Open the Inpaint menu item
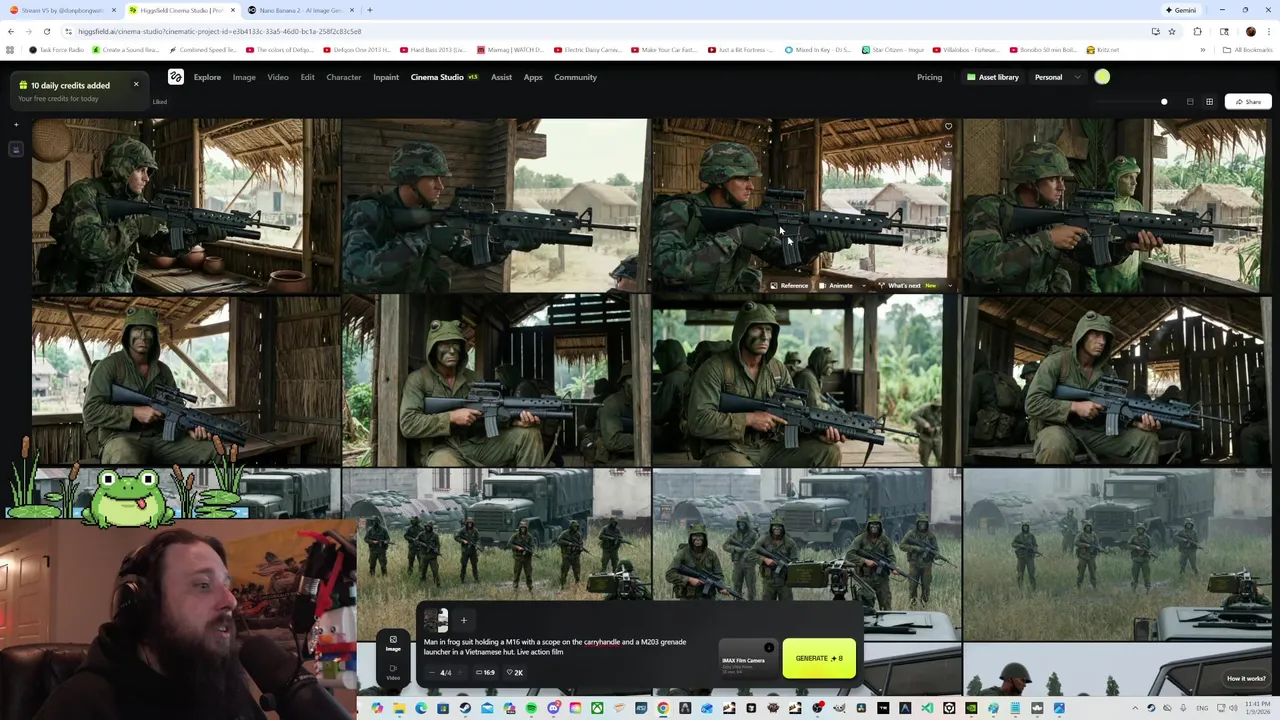Screen dimensions: 1280x720 coord(385,77)
